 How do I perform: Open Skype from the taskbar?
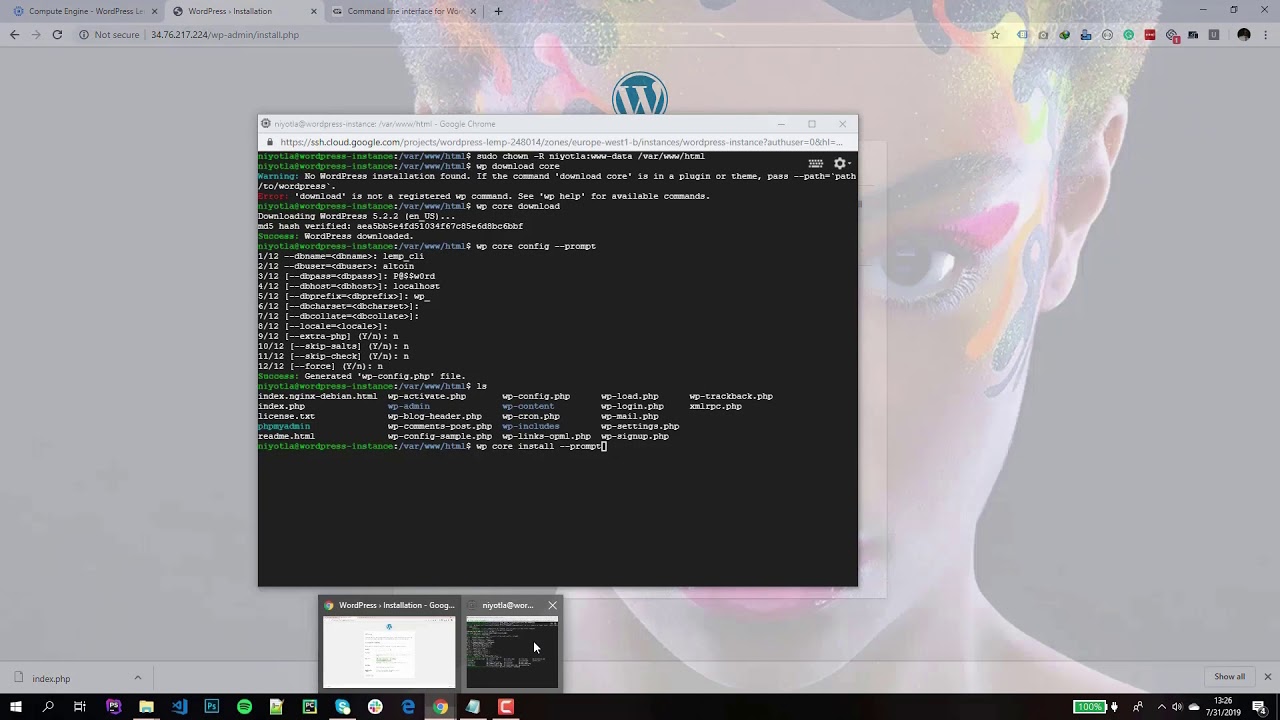coord(343,707)
